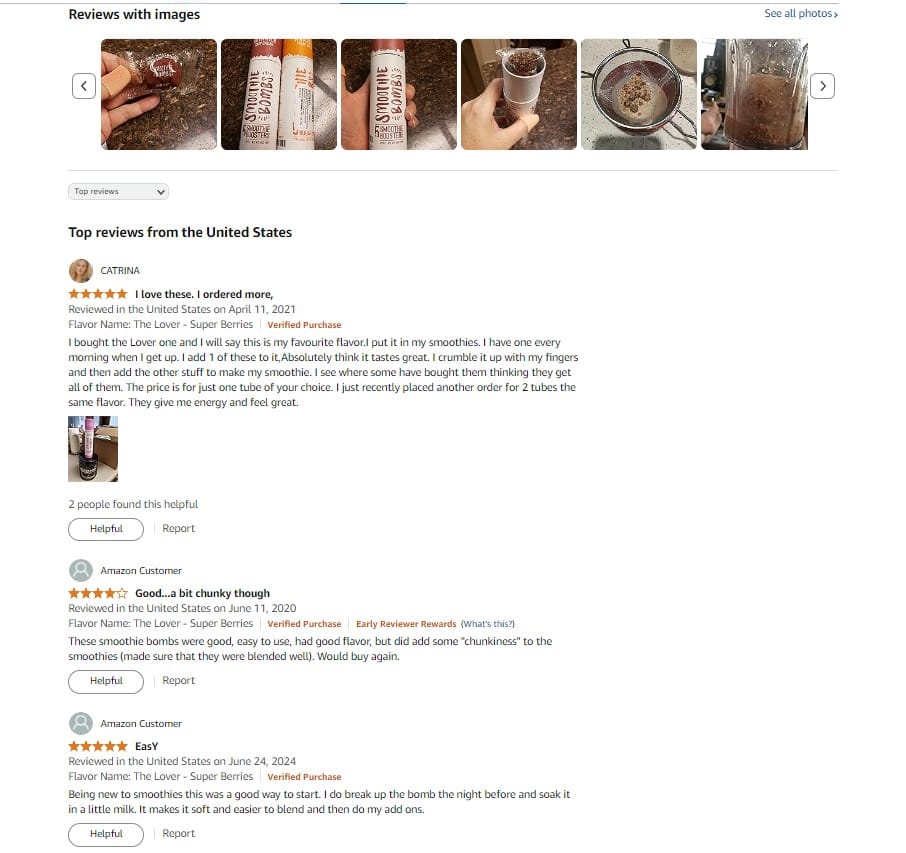Open the 'I love these. I ordered more' title
Image resolution: width=906 pixels, height=853 pixels.
[204, 294]
